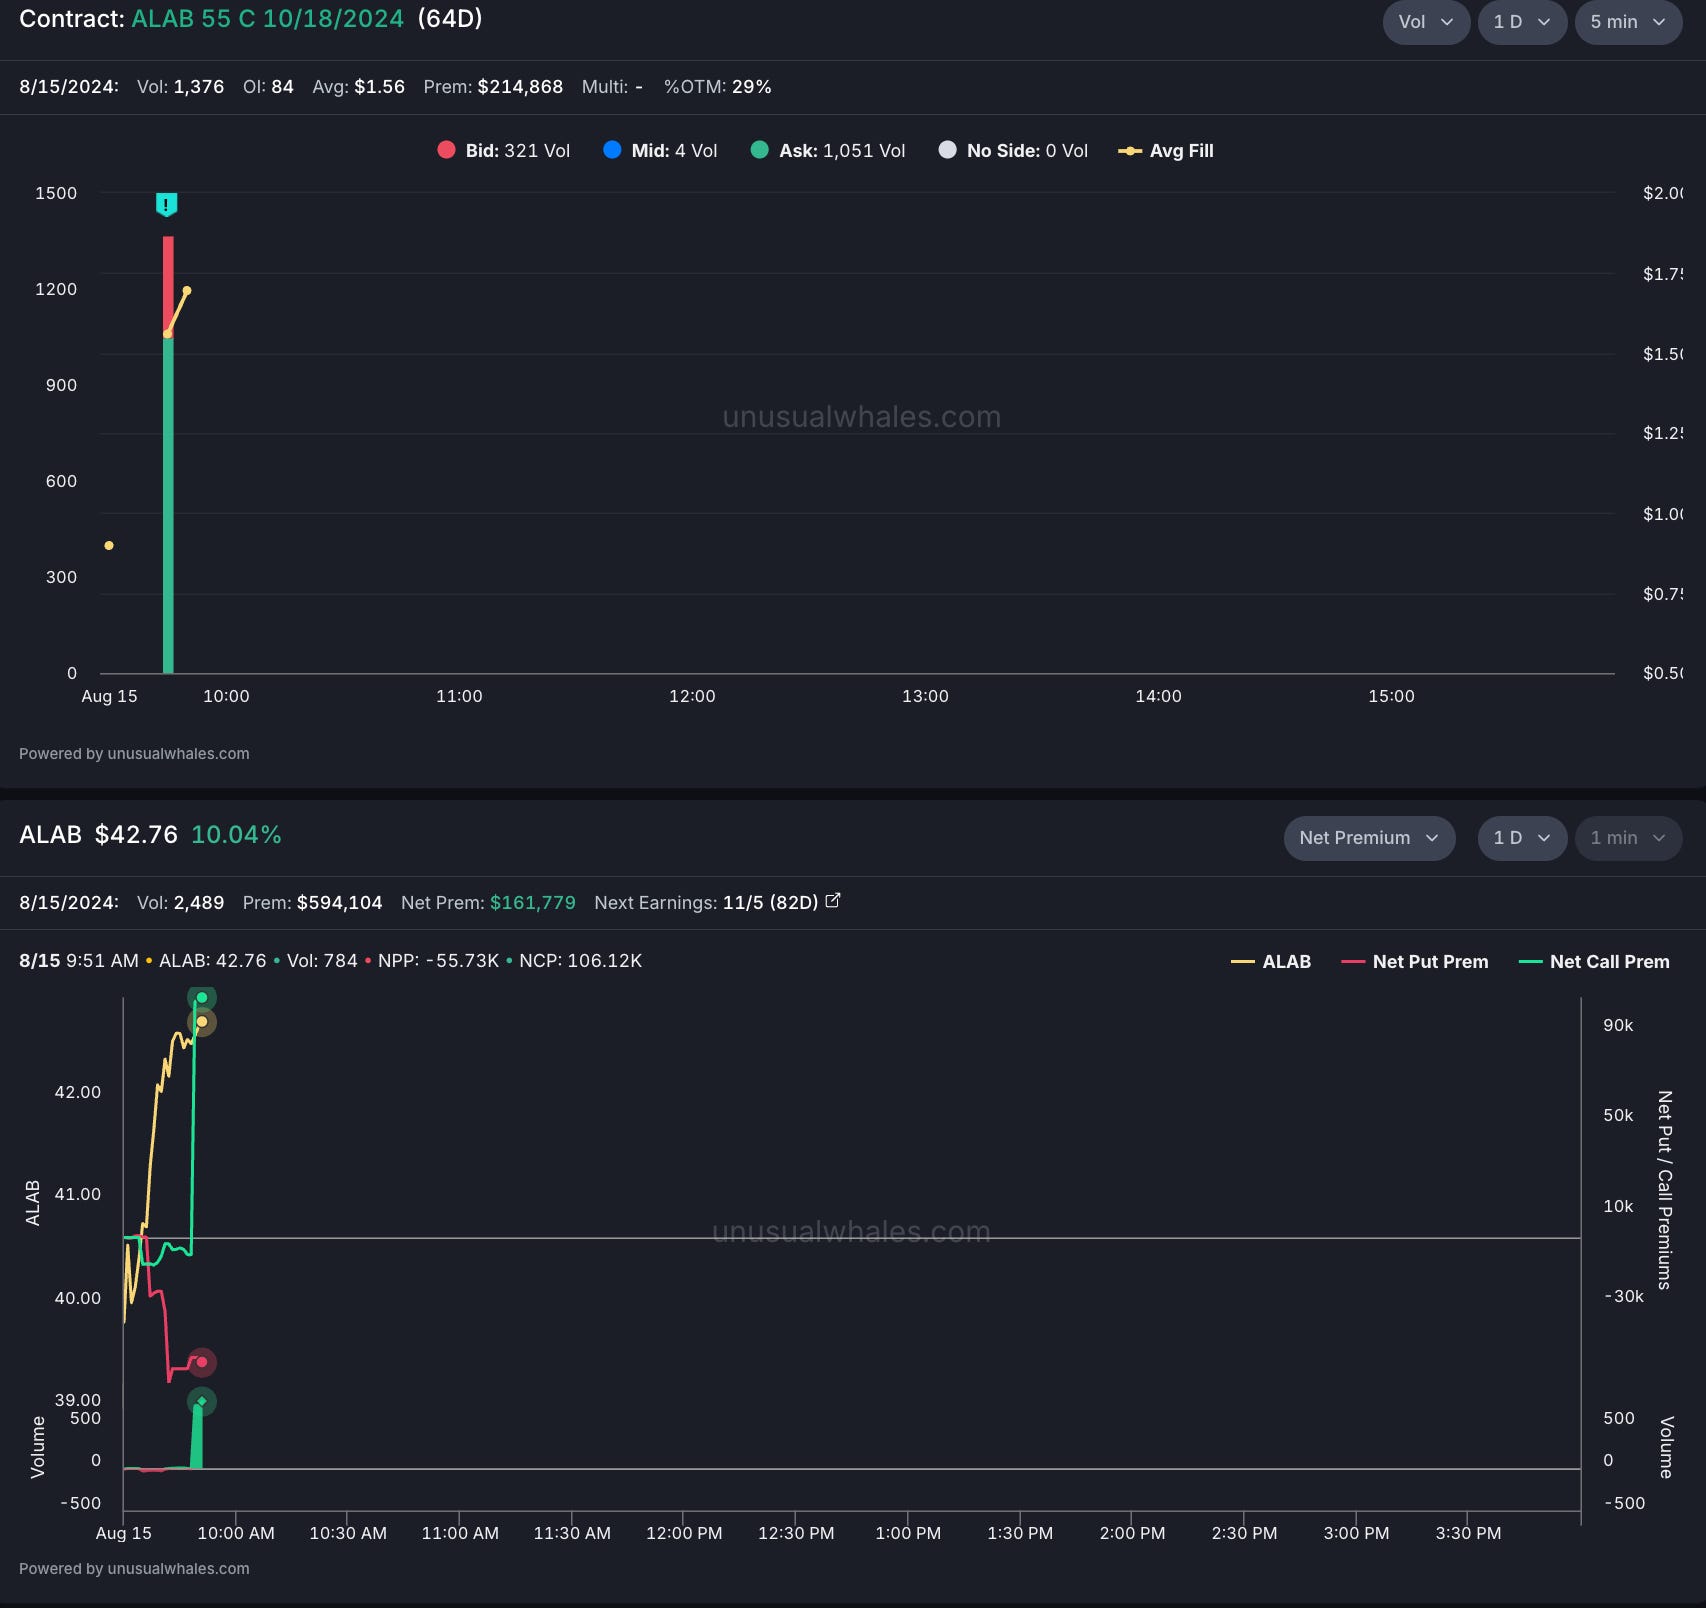The width and height of the screenshot is (1706, 1608).
Task: Click the external link icon beside Next Earnings
Action: [832, 901]
